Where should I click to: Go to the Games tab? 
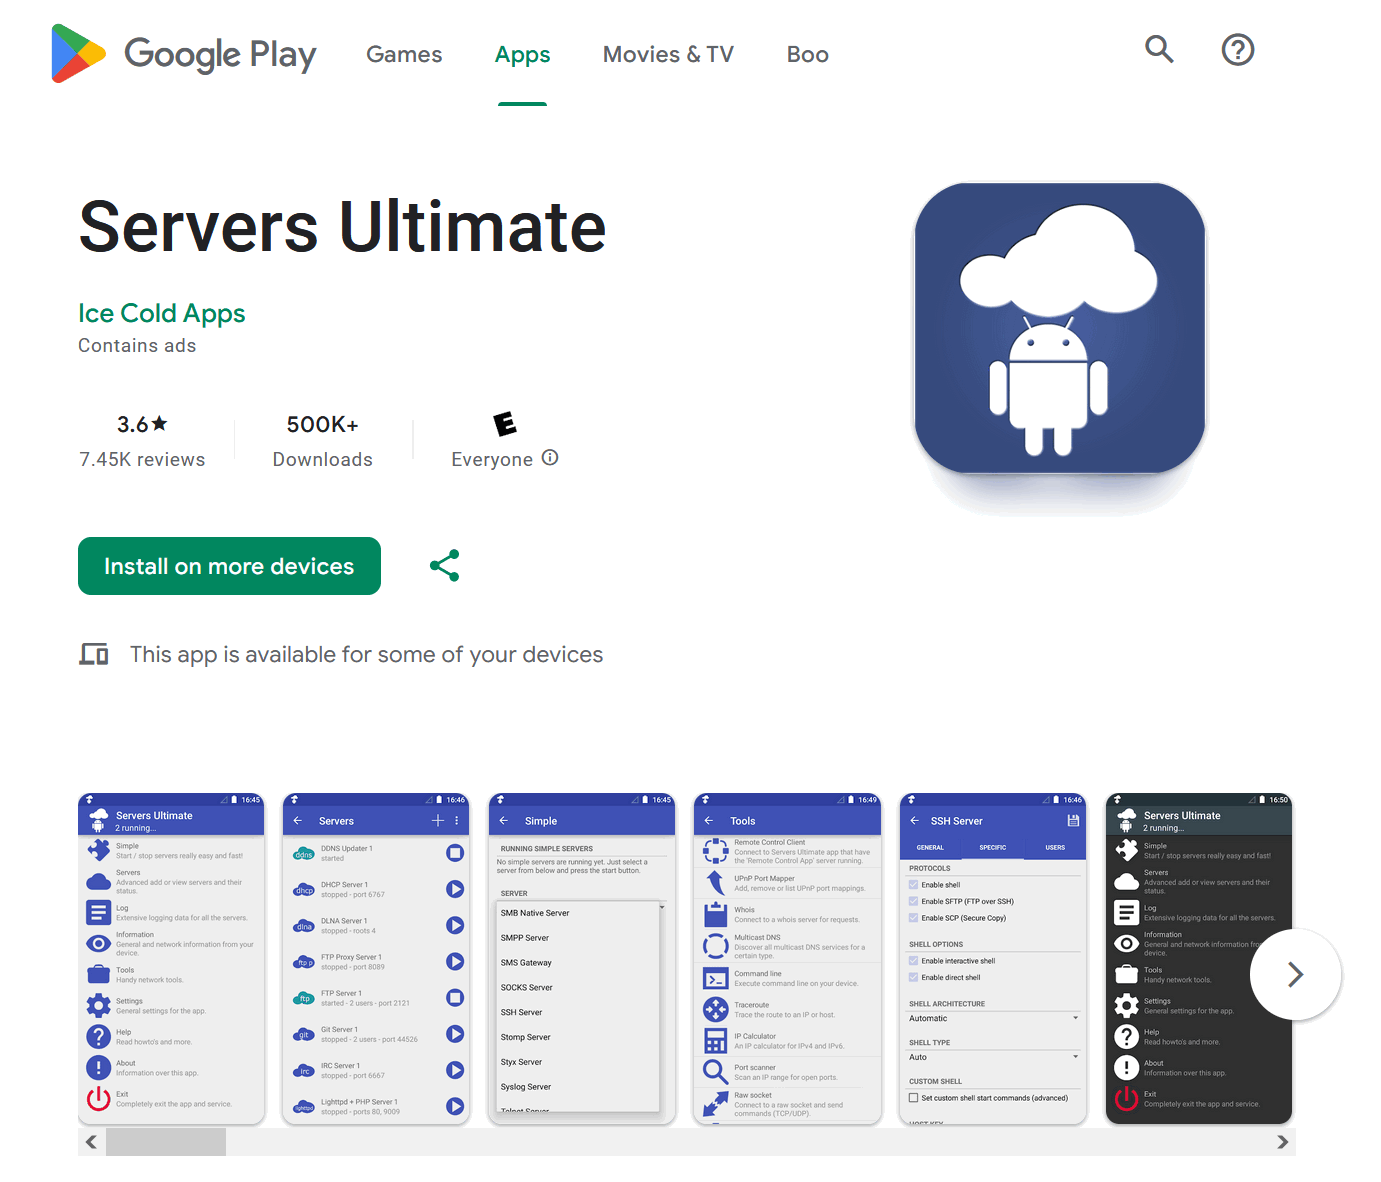(x=404, y=55)
